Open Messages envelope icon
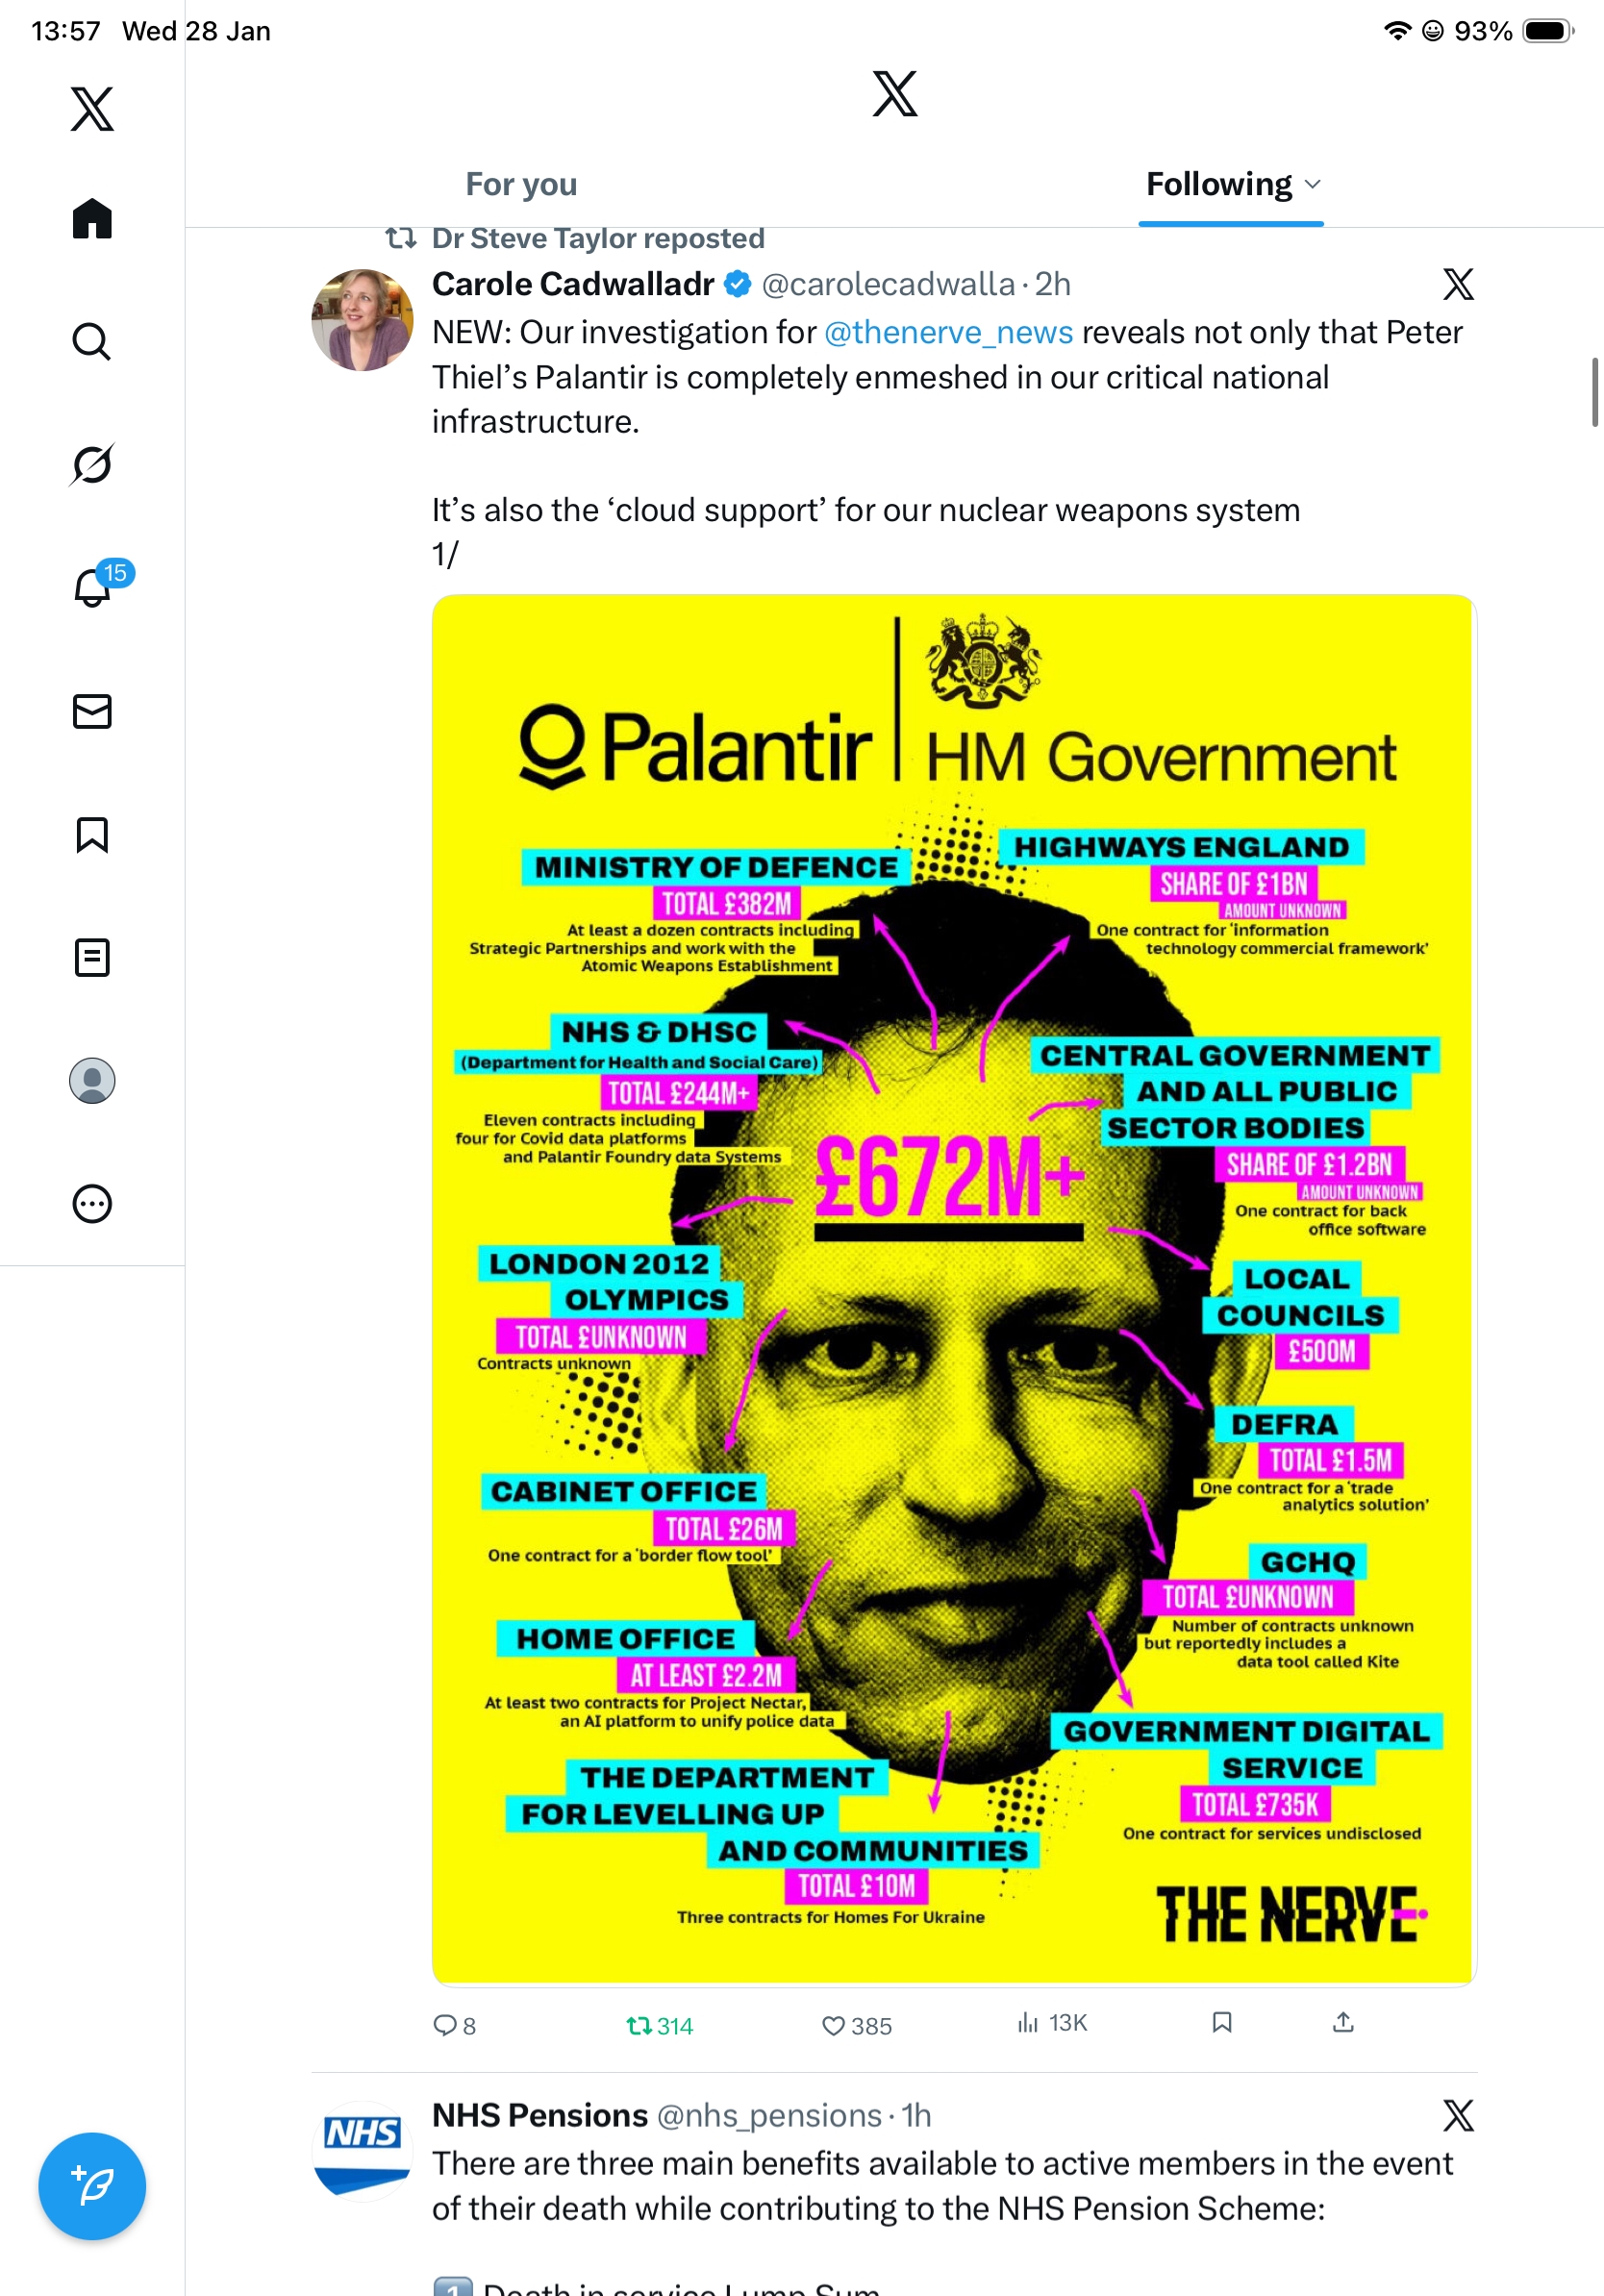This screenshot has width=1604, height=2296. point(92,711)
